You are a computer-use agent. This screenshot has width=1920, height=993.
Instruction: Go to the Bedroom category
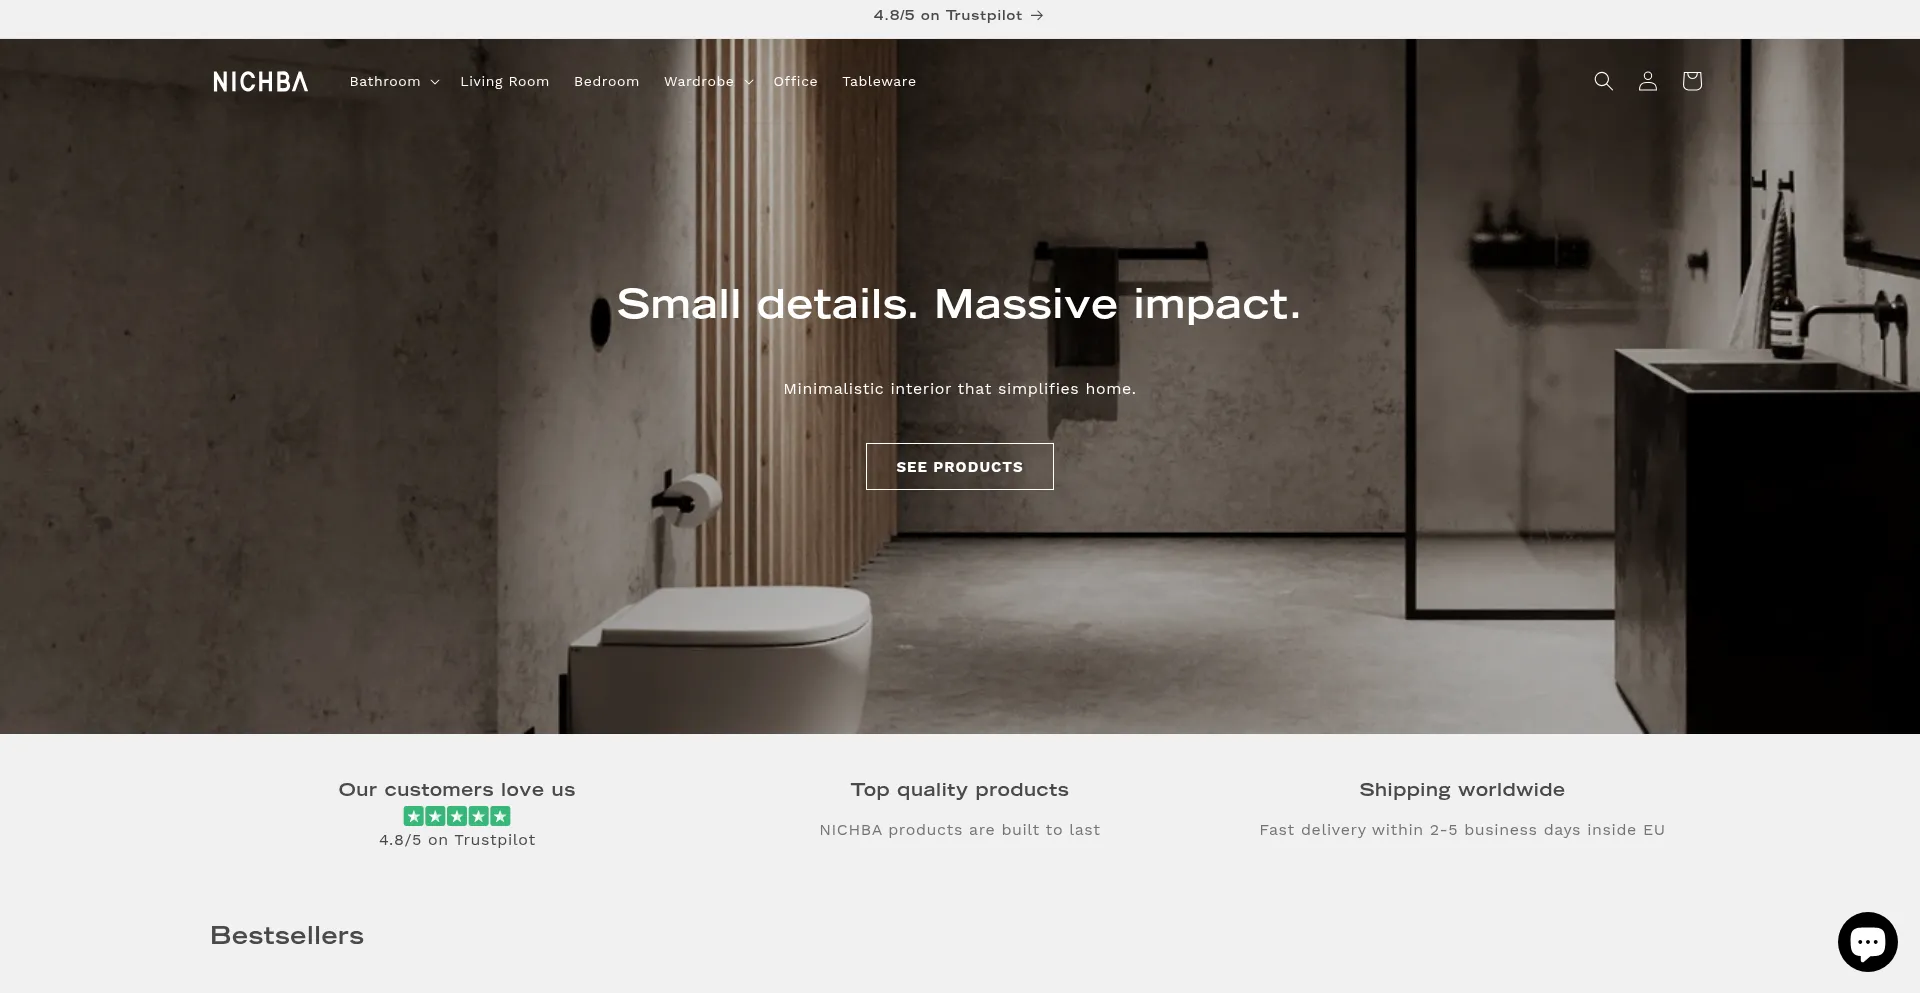(606, 81)
